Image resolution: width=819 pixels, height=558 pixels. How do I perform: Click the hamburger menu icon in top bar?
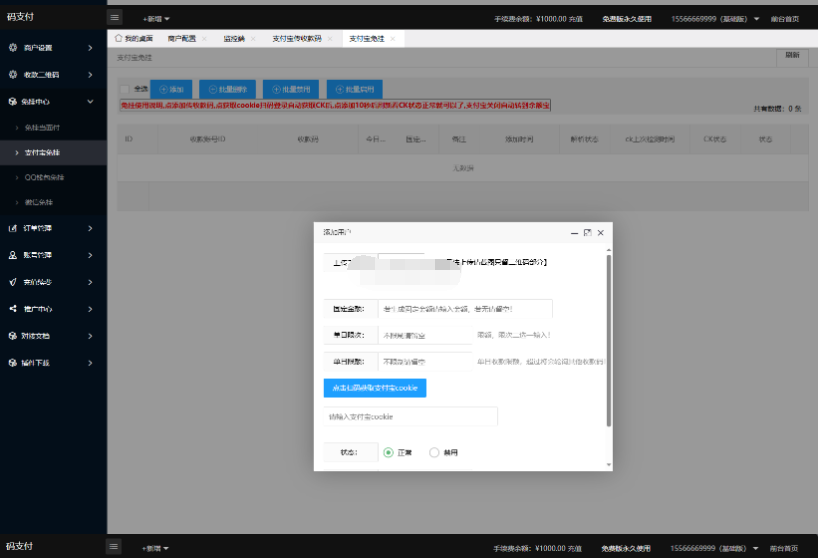115,18
